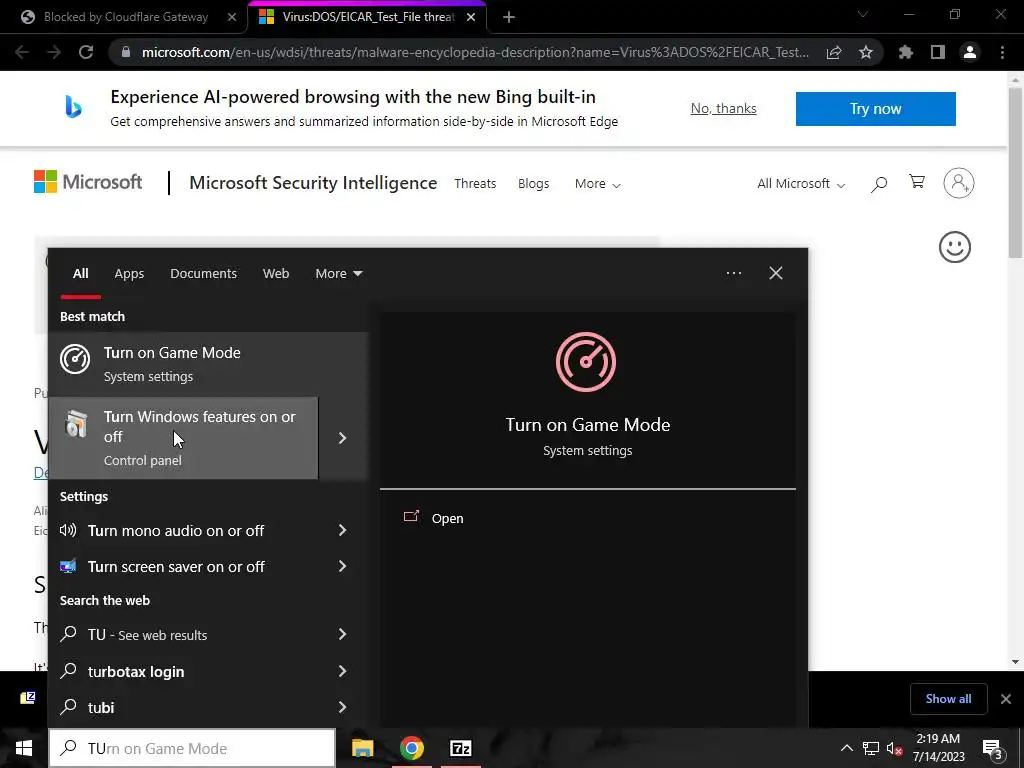
Task: Click the large pink Game Mode icon
Action: (586, 362)
